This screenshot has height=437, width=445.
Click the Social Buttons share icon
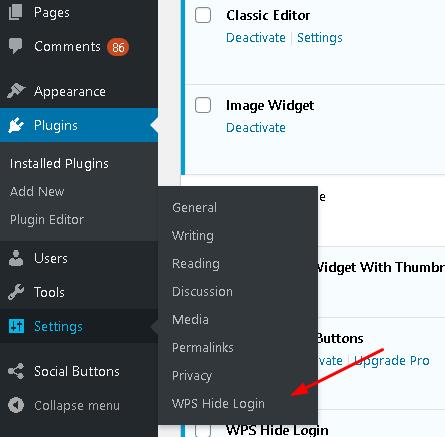pos(16,371)
